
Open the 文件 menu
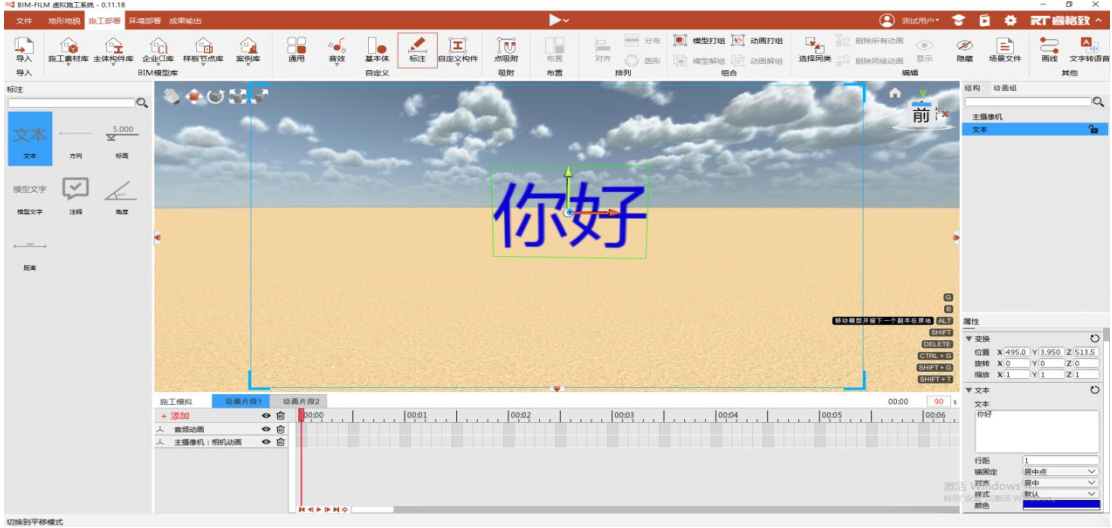click(x=24, y=21)
